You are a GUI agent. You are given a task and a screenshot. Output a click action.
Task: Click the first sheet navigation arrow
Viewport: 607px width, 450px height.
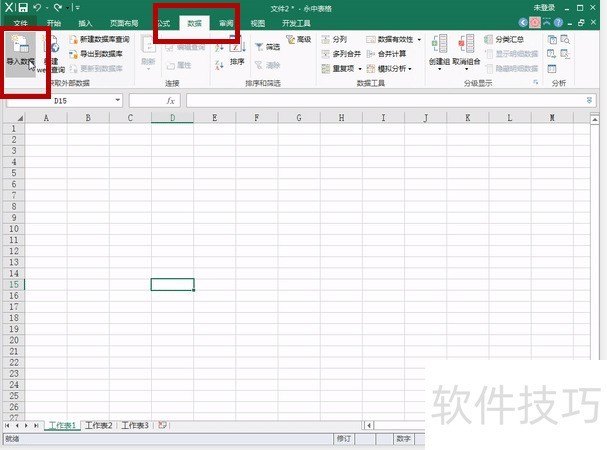[7, 426]
